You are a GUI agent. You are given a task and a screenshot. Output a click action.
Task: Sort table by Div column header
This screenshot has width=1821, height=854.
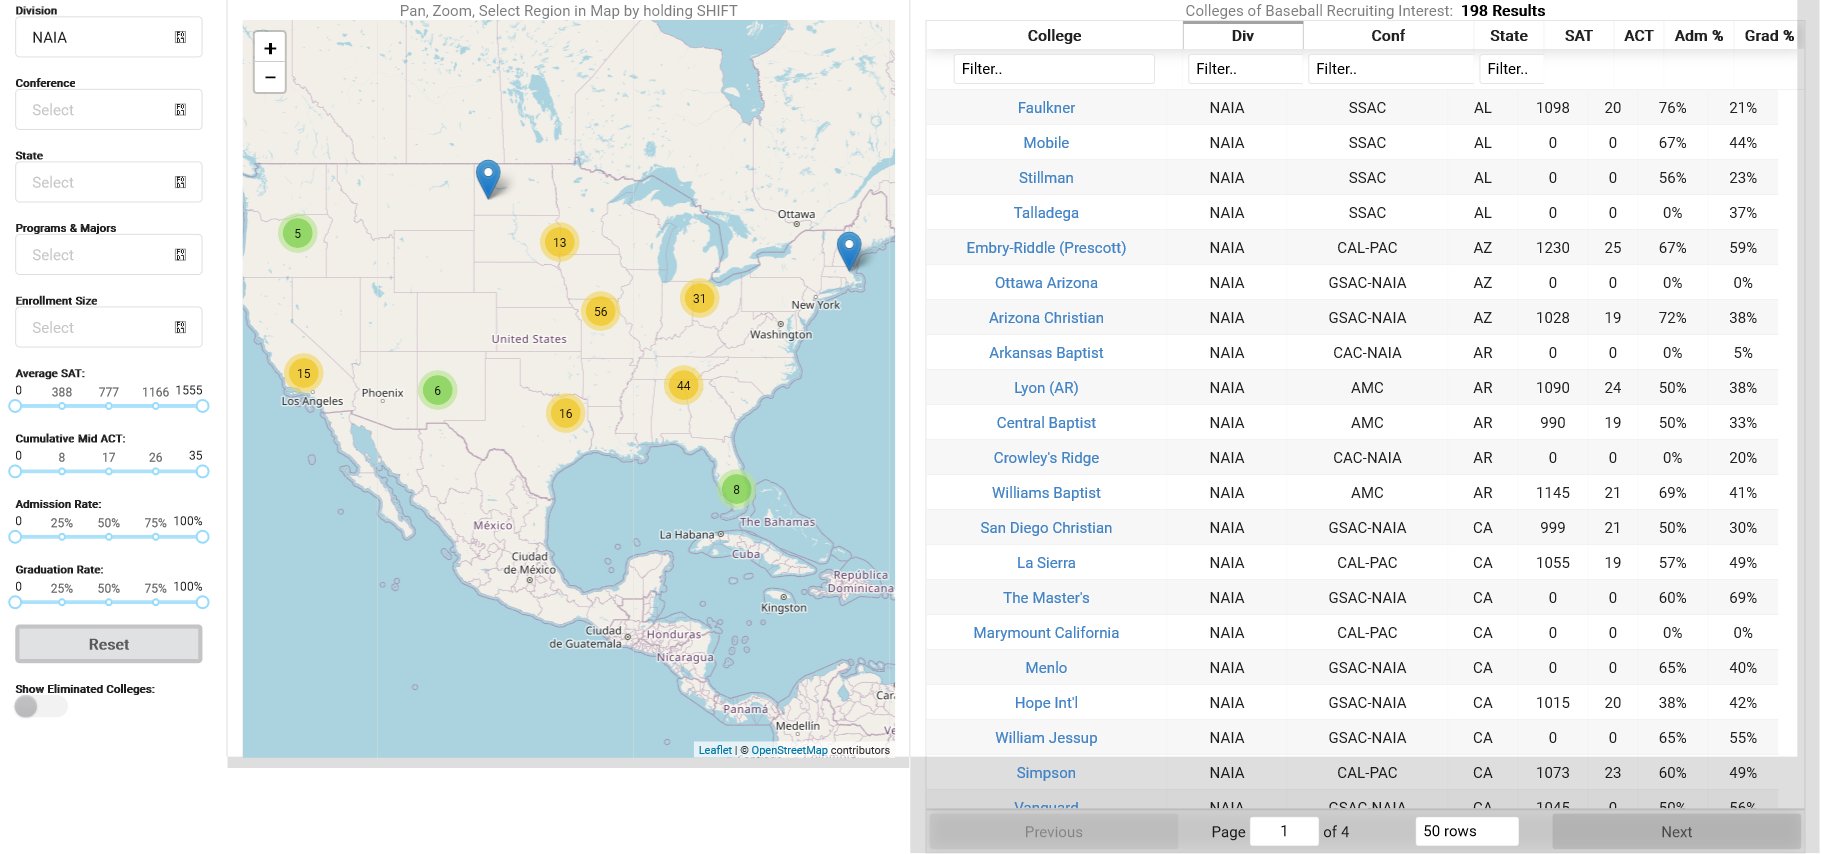click(1243, 36)
